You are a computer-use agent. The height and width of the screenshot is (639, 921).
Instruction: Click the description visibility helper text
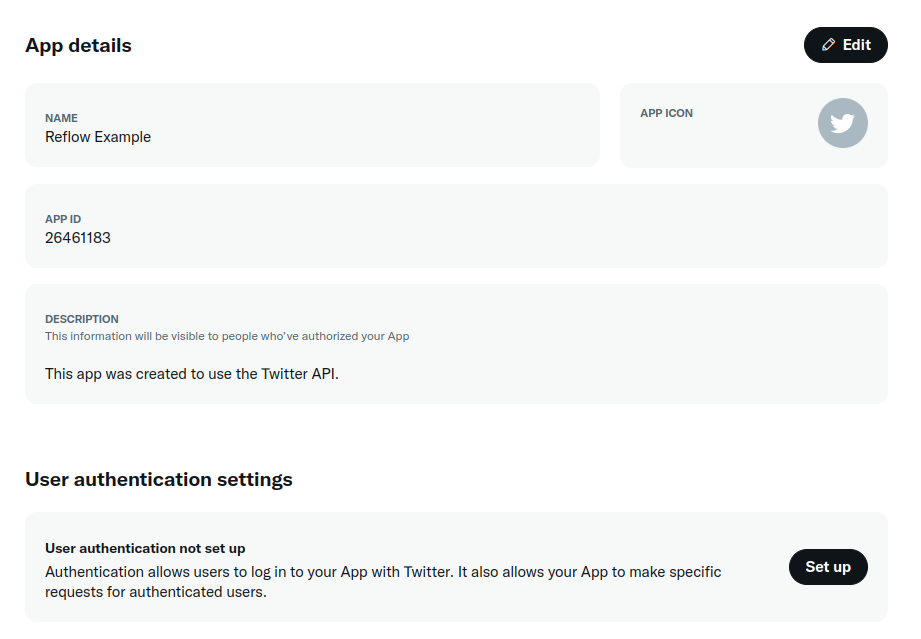tap(227, 337)
